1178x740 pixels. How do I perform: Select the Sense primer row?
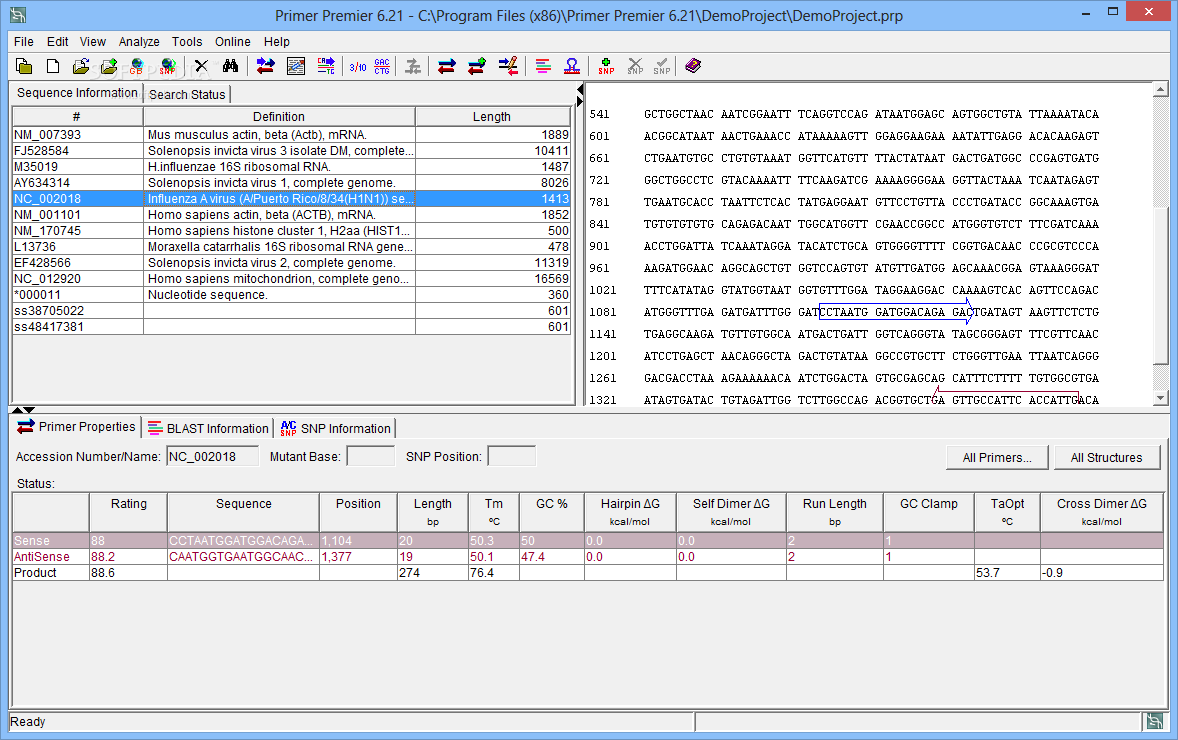tap(588, 540)
